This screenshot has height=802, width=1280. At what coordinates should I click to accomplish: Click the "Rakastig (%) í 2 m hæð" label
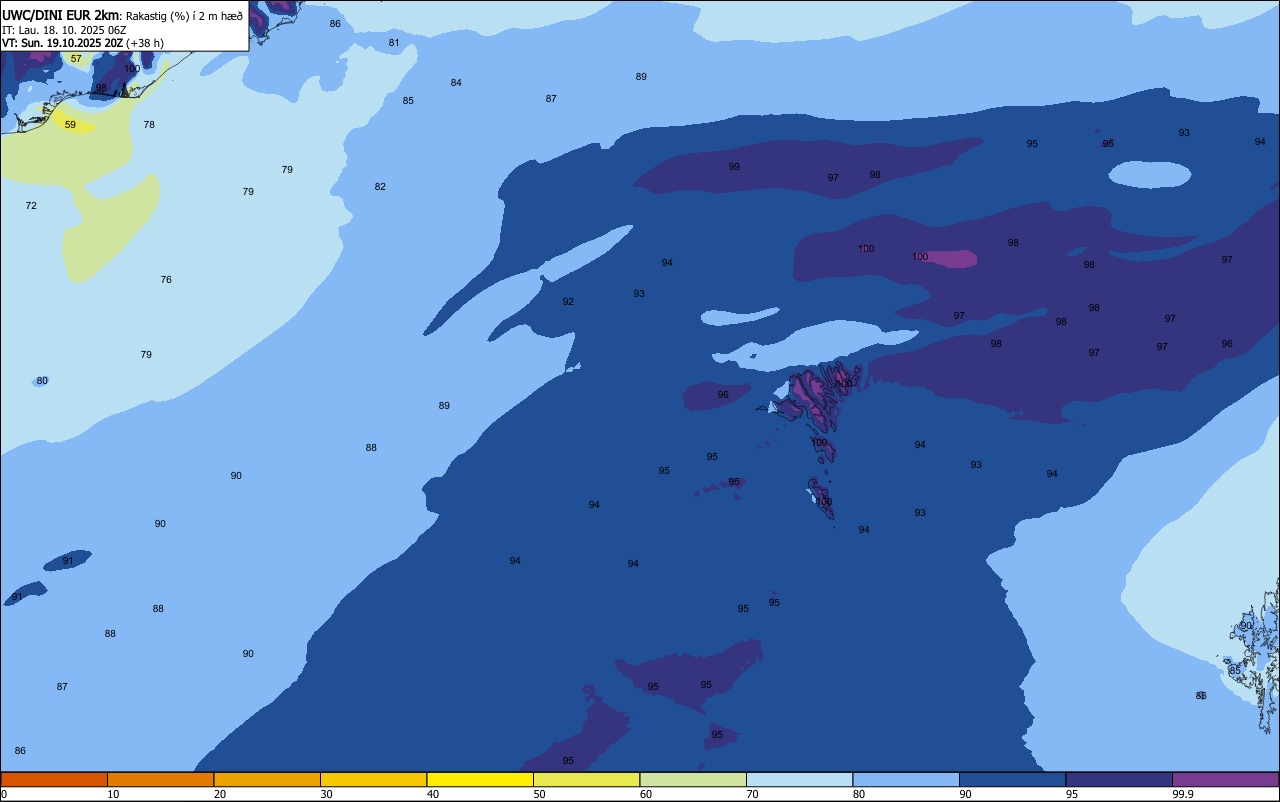pos(184,16)
